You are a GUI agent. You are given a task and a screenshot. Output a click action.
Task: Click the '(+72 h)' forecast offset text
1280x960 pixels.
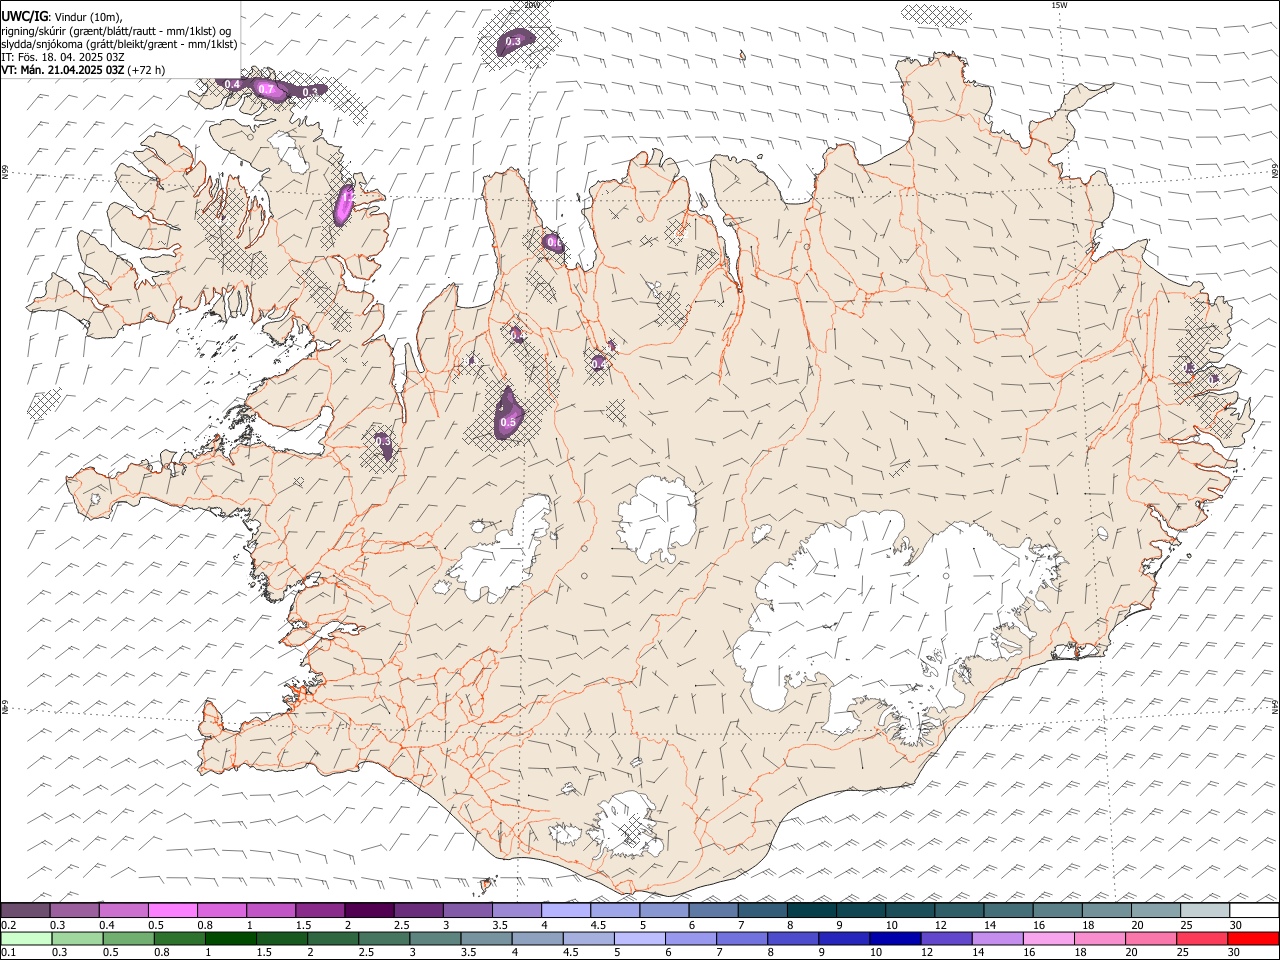point(146,71)
